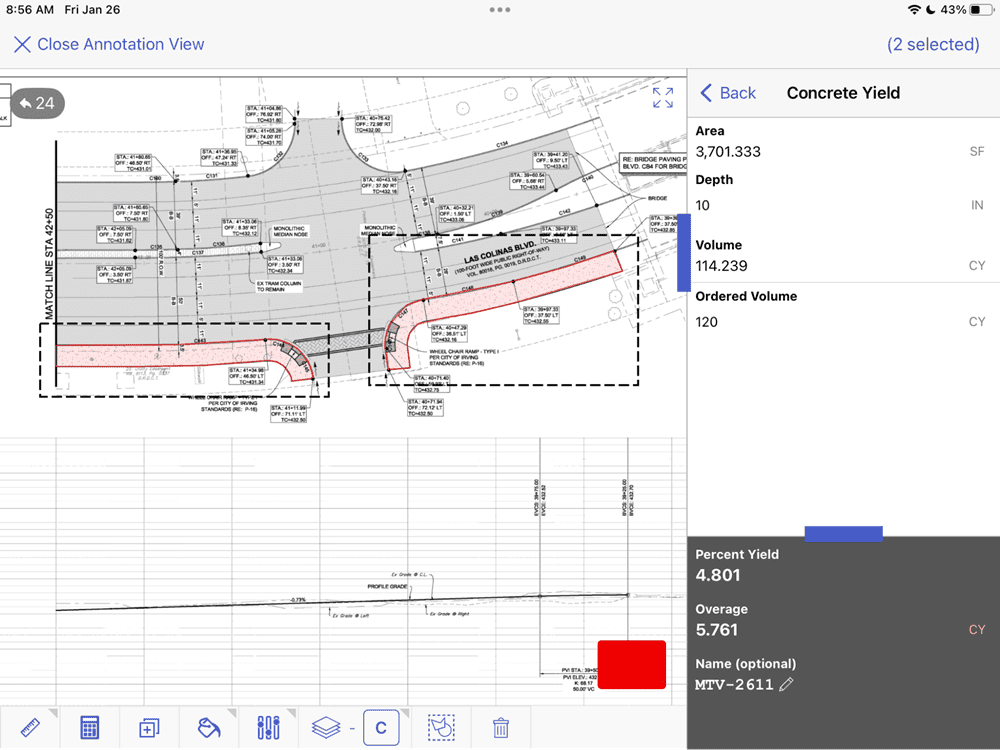
Task: Edit the name MTV-2611 with pencil icon
Action: [787, 685]
